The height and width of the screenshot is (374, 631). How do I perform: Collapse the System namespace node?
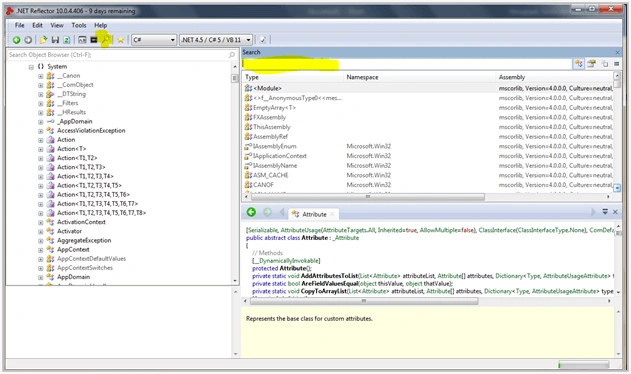coord(31,67)
